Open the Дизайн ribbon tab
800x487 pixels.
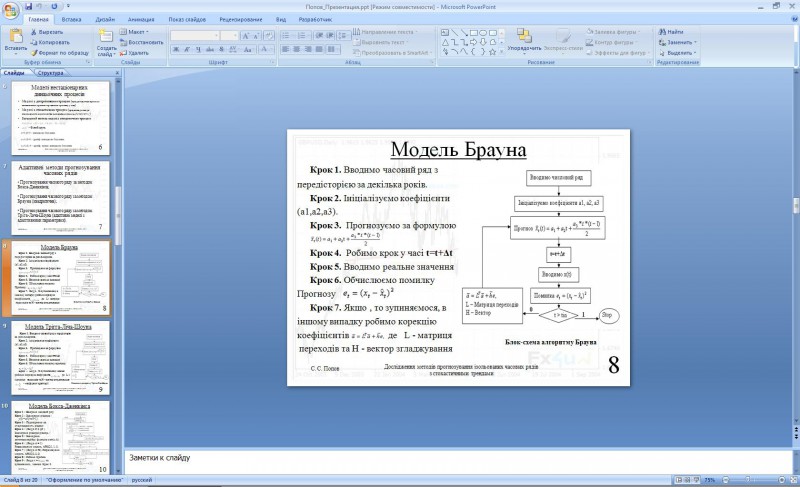tap(105, 19)
